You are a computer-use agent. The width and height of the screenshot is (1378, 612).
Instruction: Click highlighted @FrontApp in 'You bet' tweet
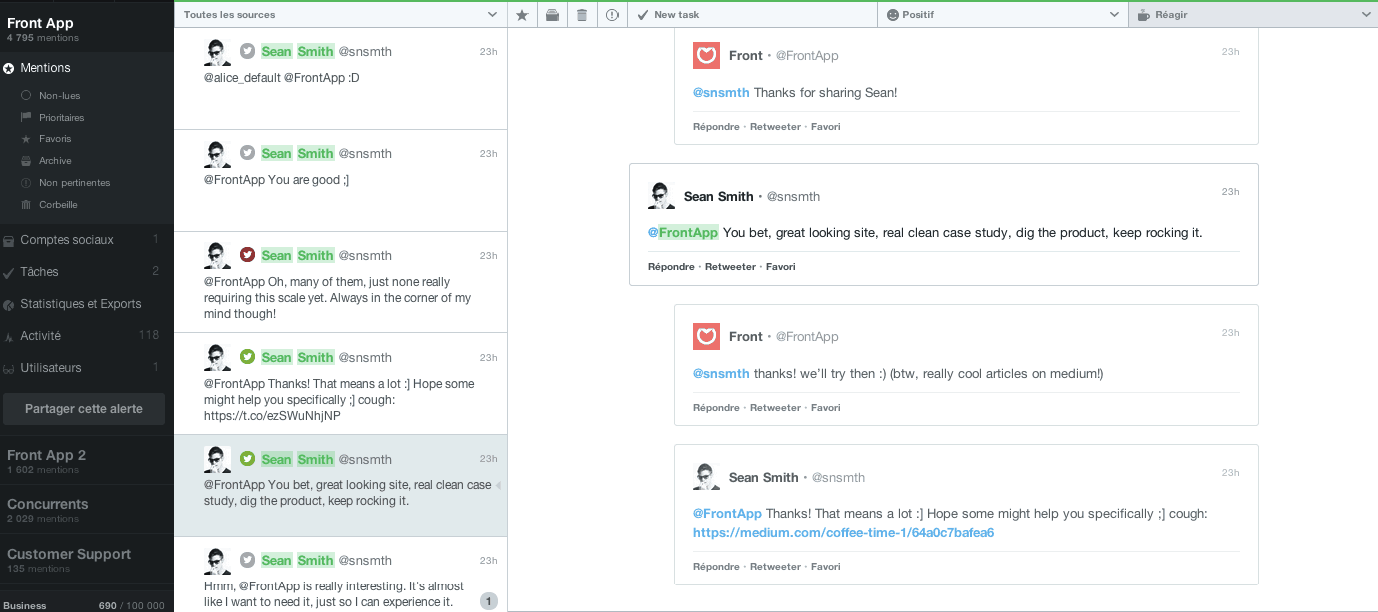click(x=683, y=233)
